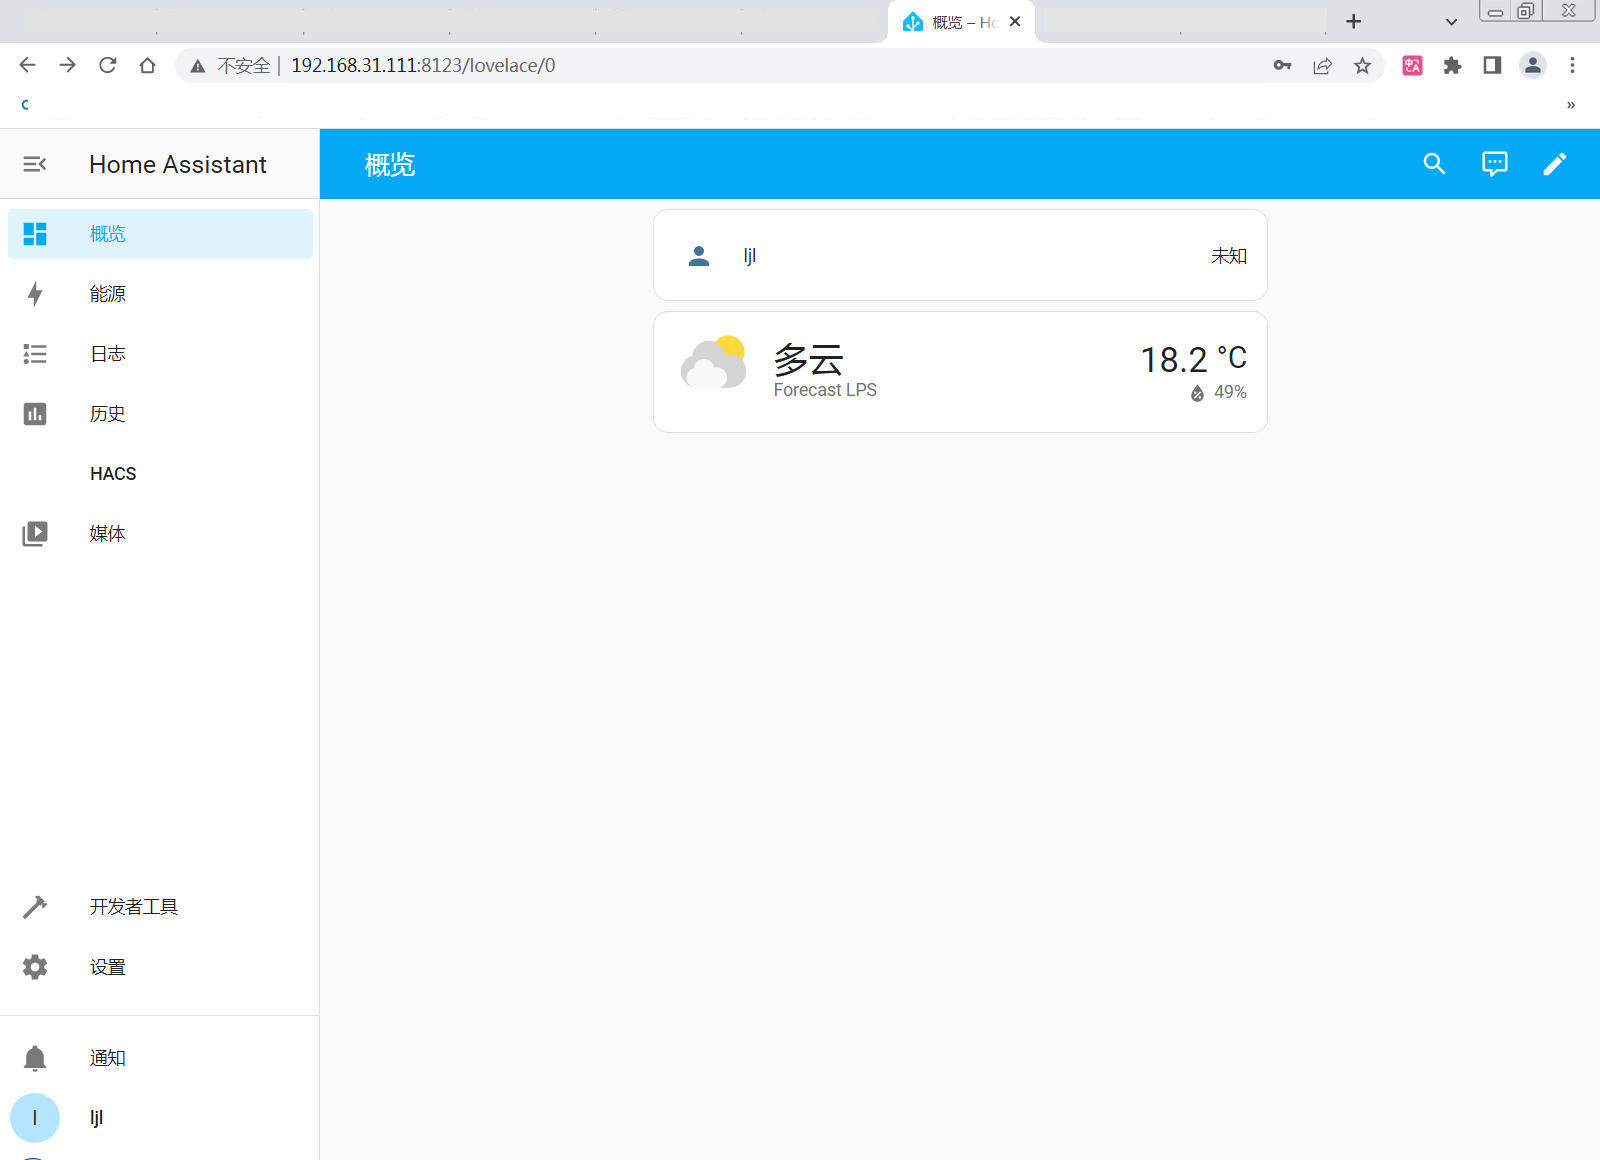Click the 18.2 °C temperature reading
Image resolution: width=1600 pixels, height=1160 pixels.
pyautogui.click(x=1193, y=359)
